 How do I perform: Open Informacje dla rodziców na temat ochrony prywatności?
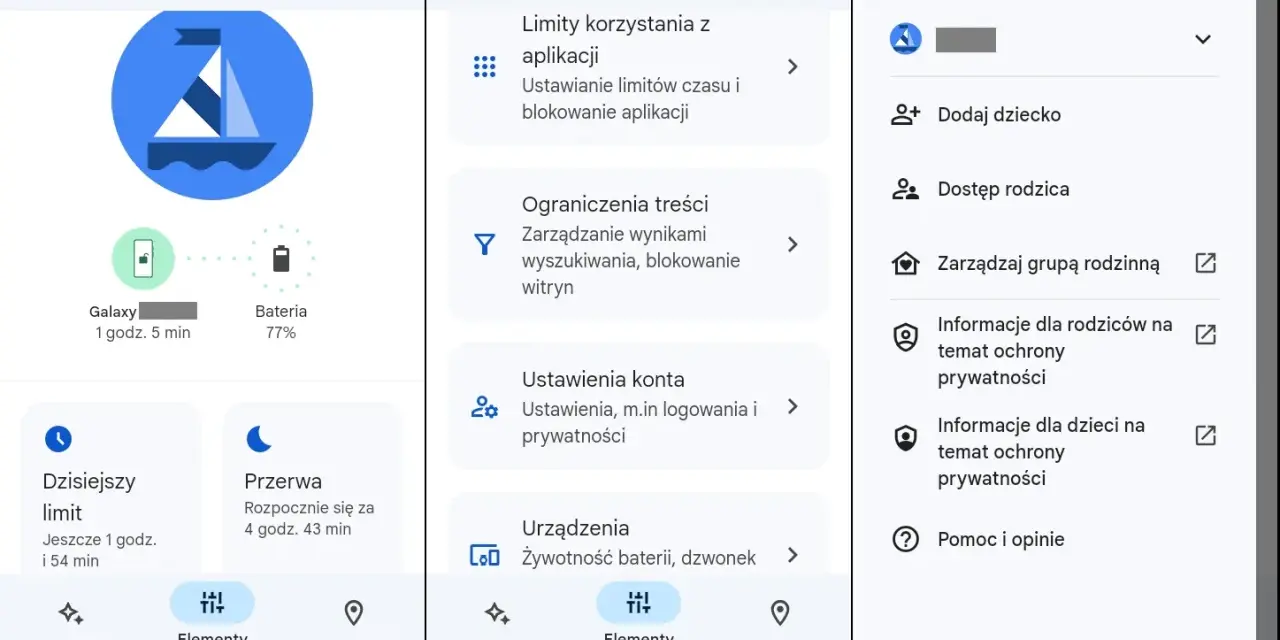coord(1054,351)
